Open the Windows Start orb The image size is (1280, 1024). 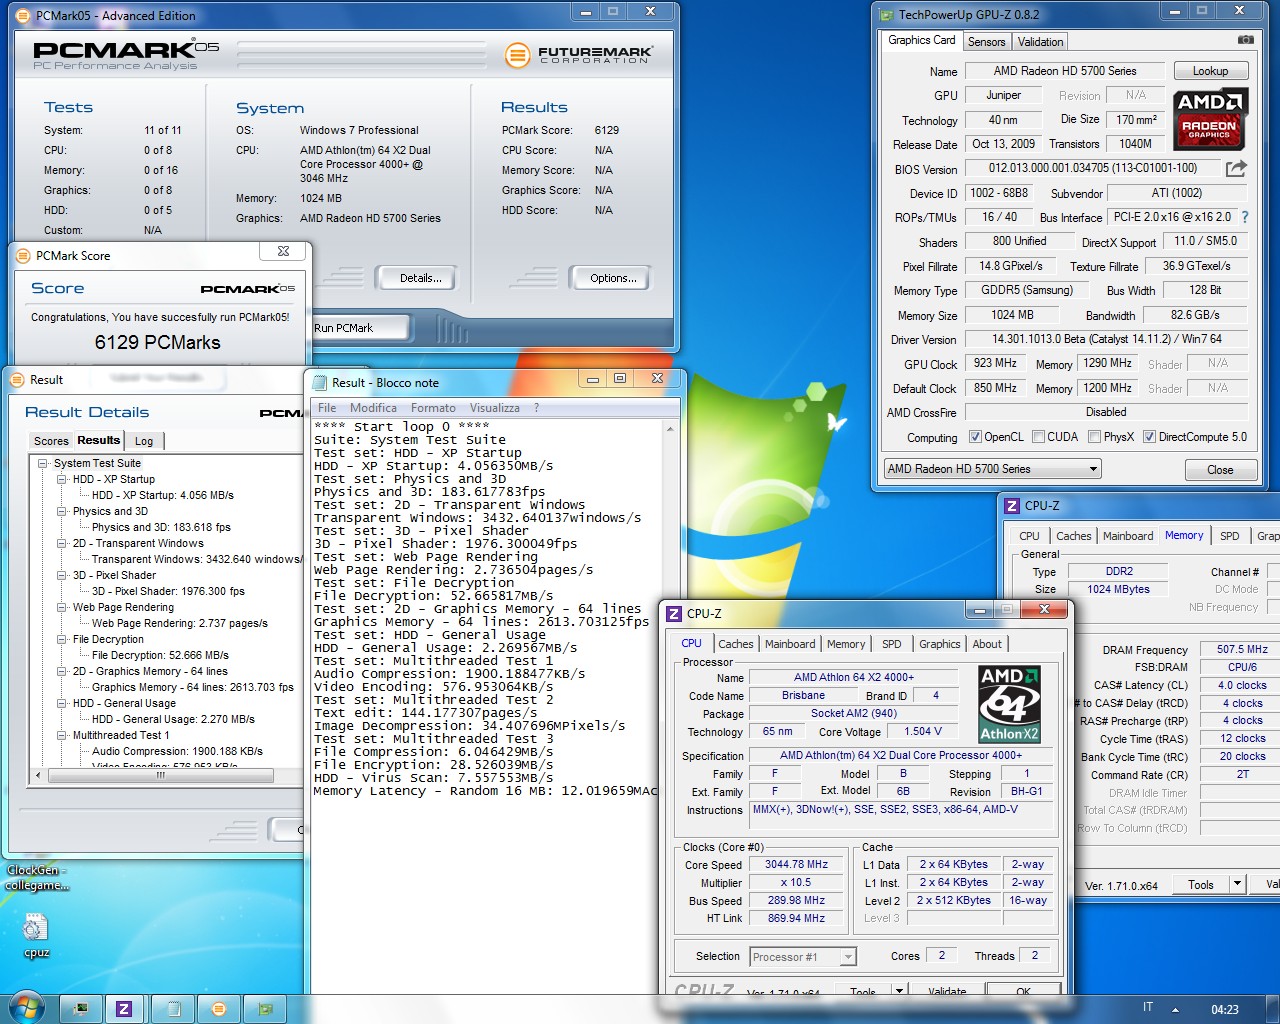click(25, 1008)
